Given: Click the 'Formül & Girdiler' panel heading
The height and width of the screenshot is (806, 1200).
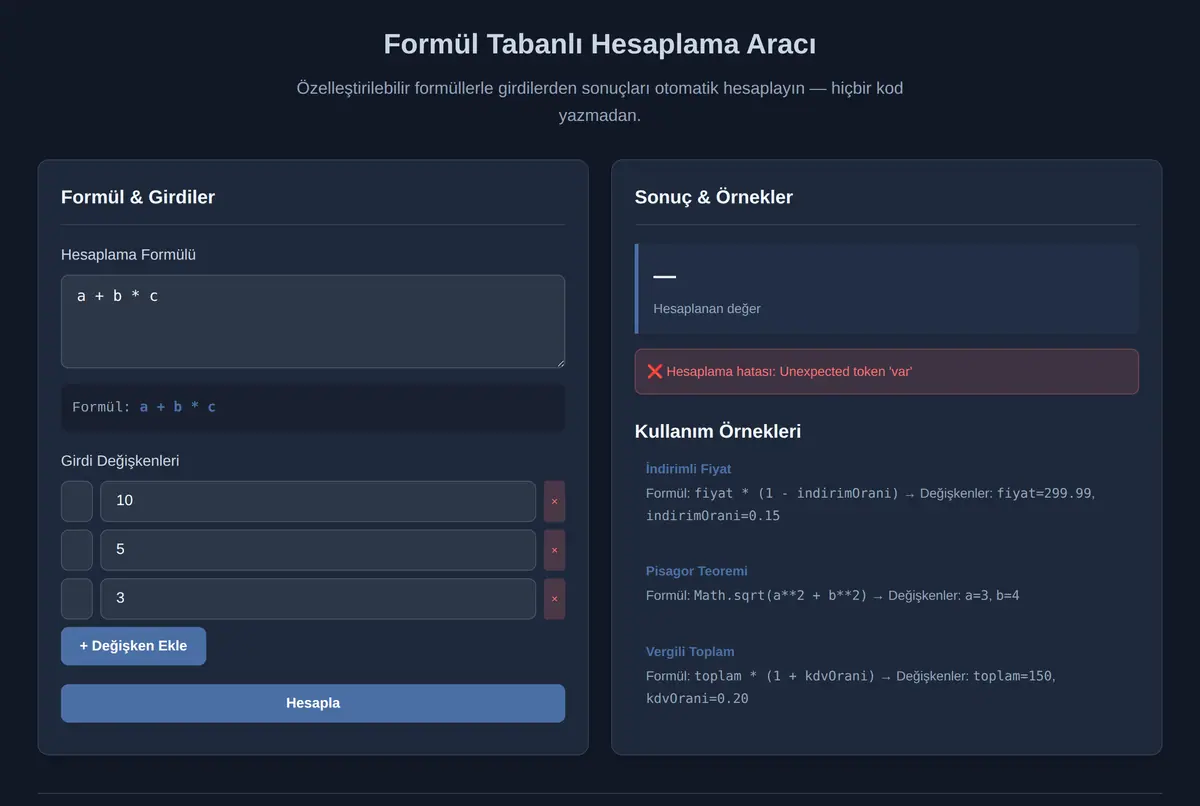Looking at the screenshot, I should point(138,197).
